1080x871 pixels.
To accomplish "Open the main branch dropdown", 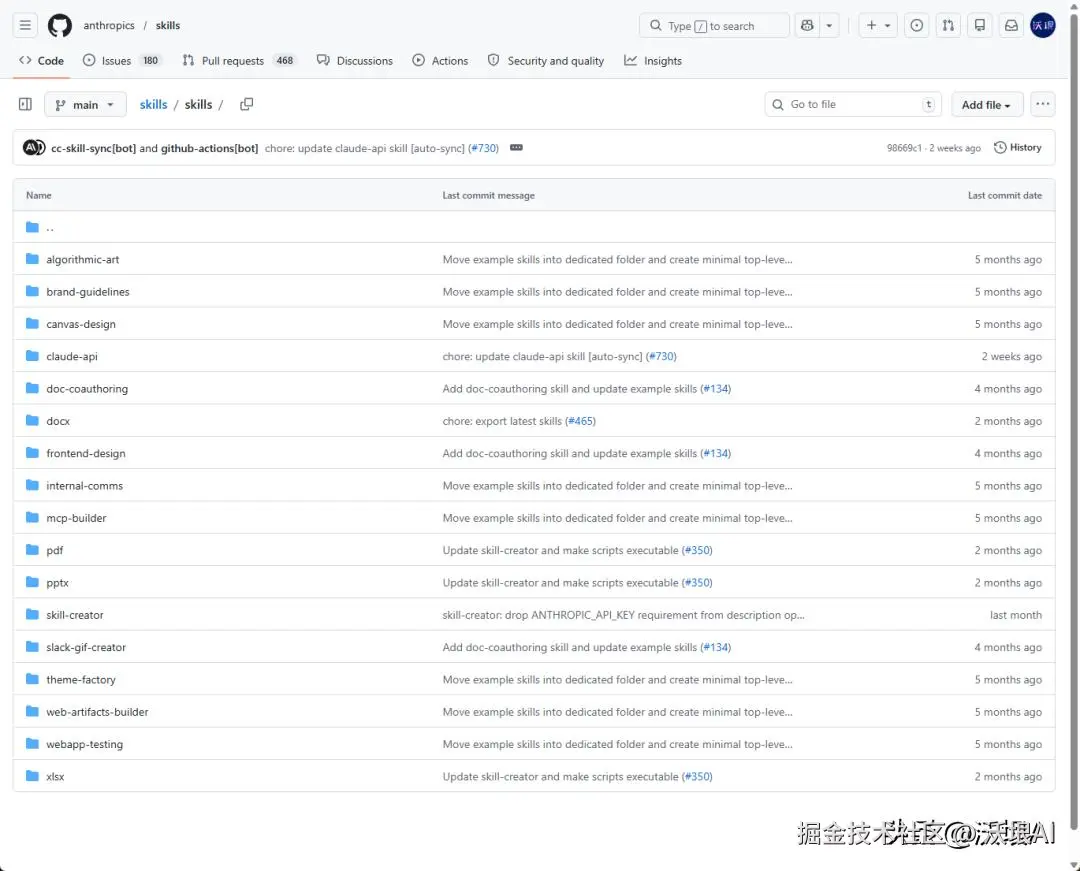I will tap(85, 104).
